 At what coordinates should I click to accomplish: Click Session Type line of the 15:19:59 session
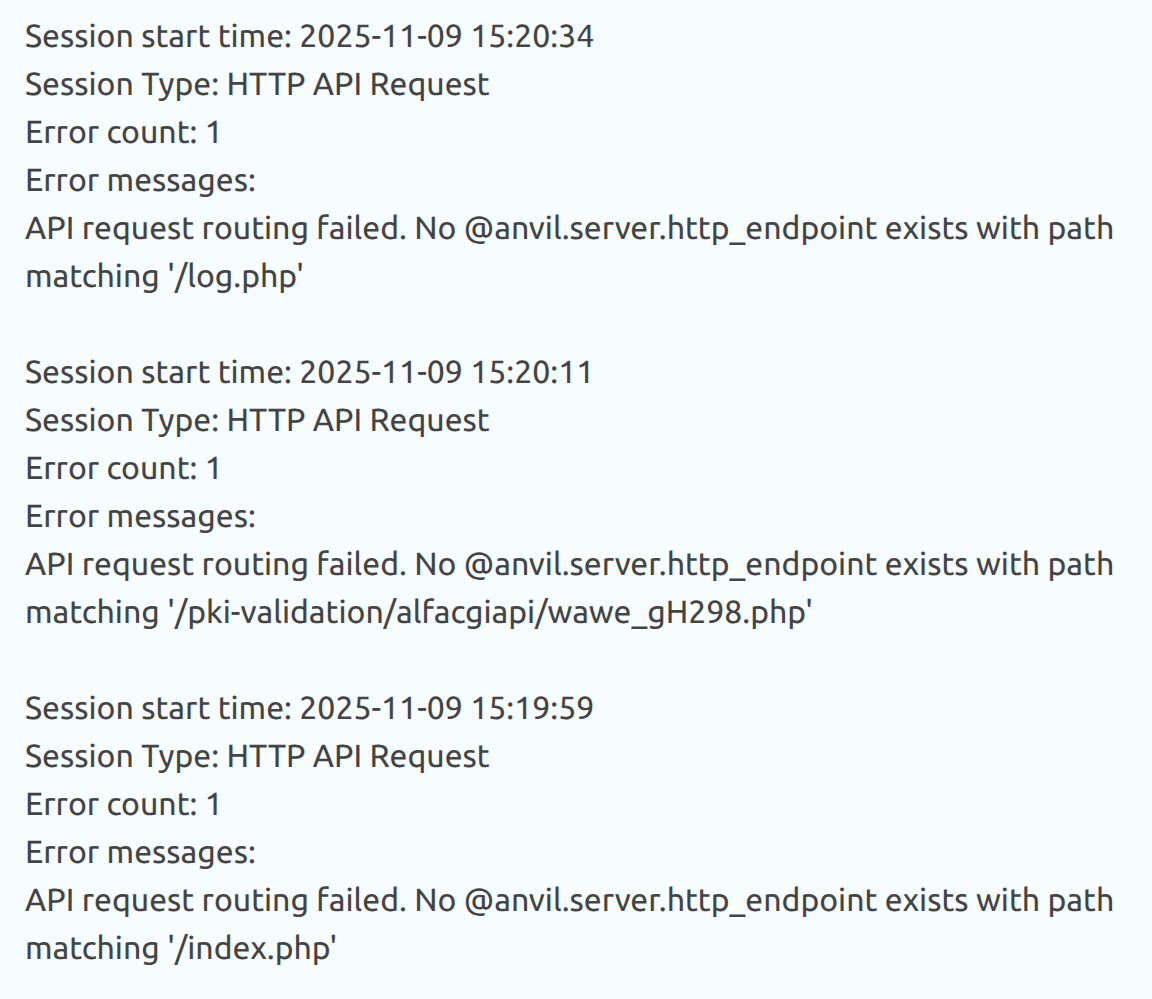pyautogui.click(x=257, y=757)
